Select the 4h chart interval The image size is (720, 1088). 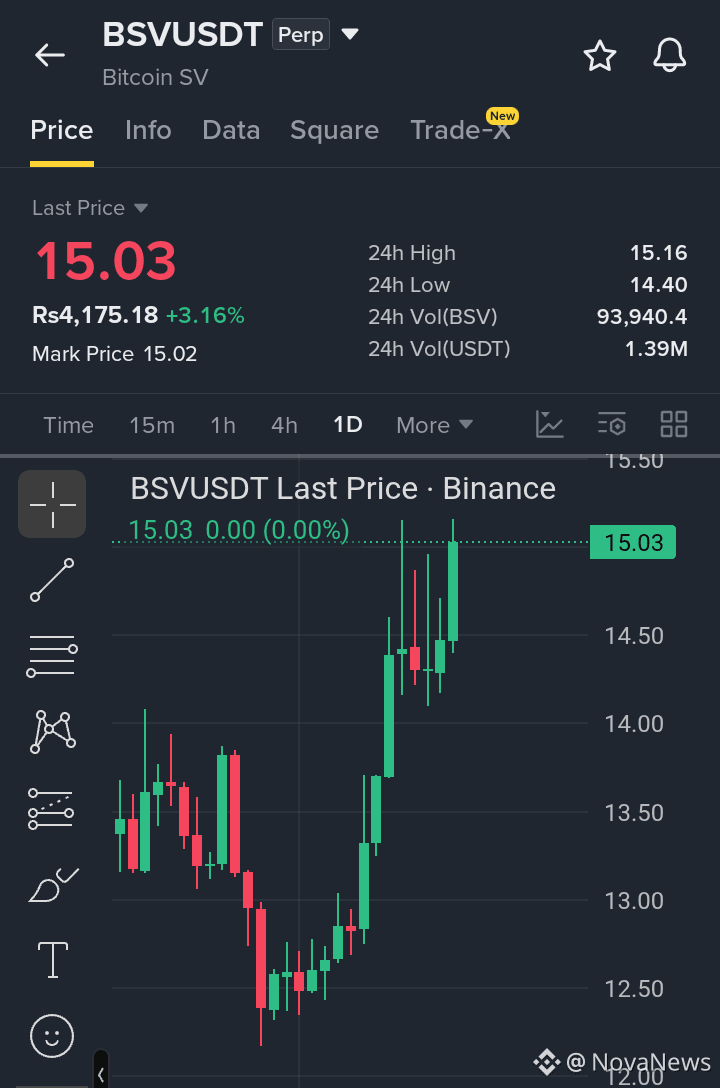(x=284, y=425)
